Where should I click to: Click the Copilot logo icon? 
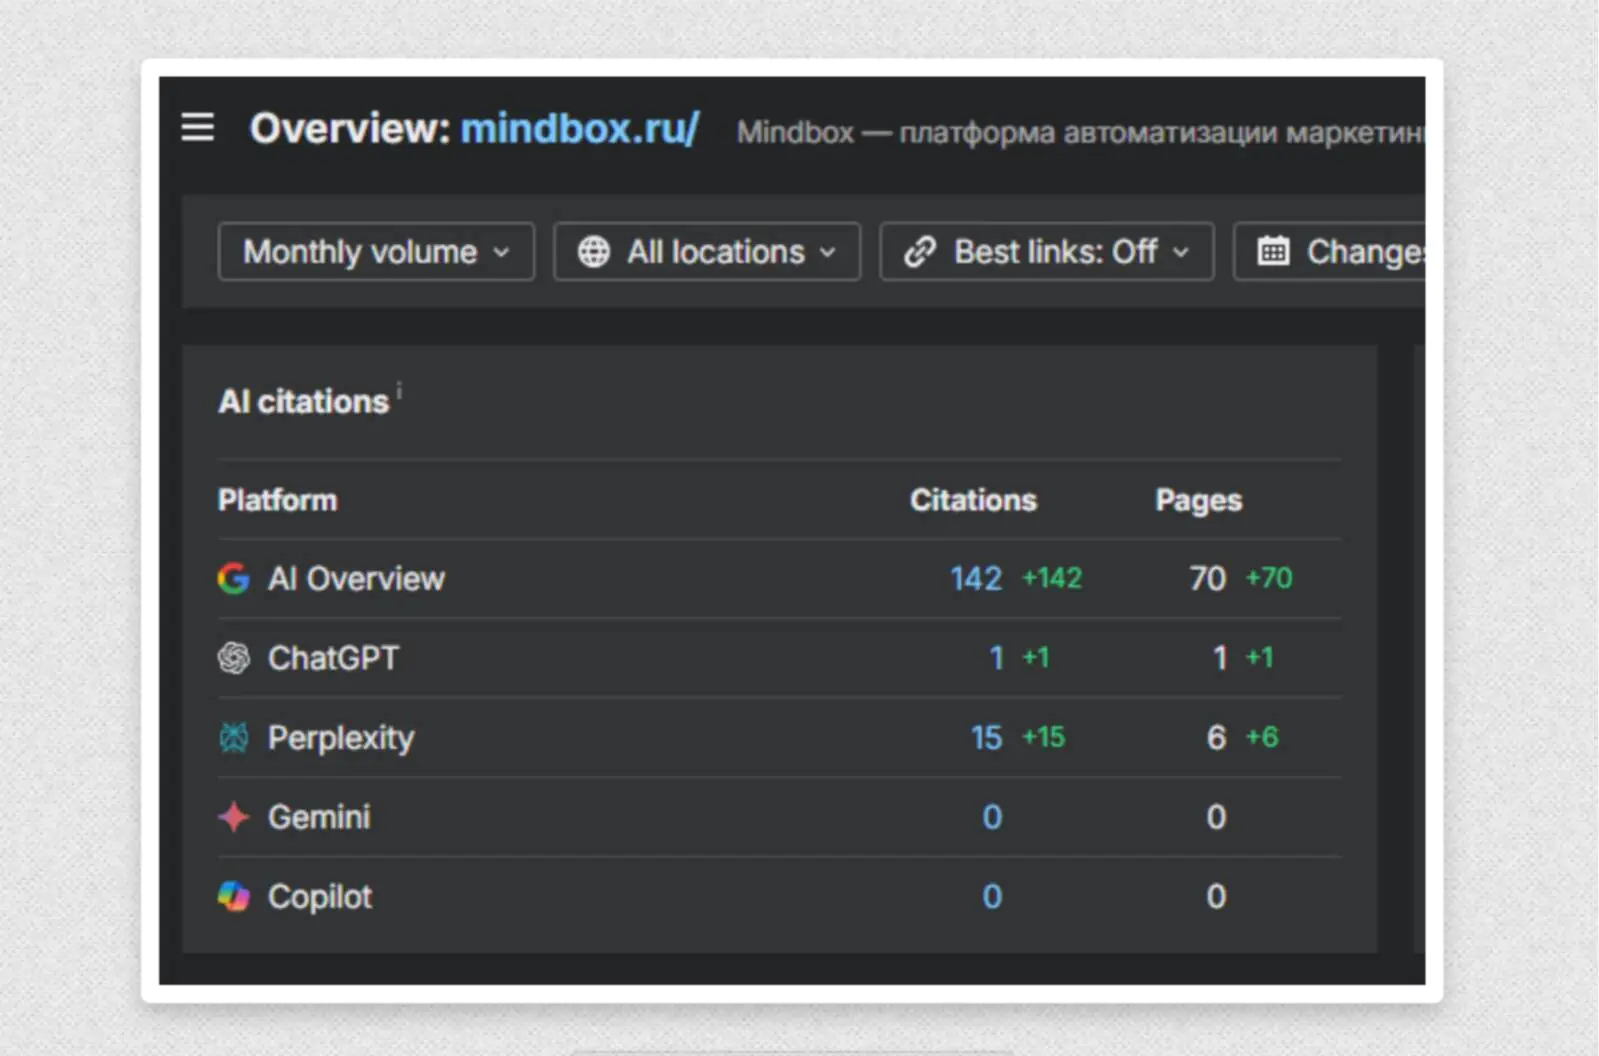point(233,896)
